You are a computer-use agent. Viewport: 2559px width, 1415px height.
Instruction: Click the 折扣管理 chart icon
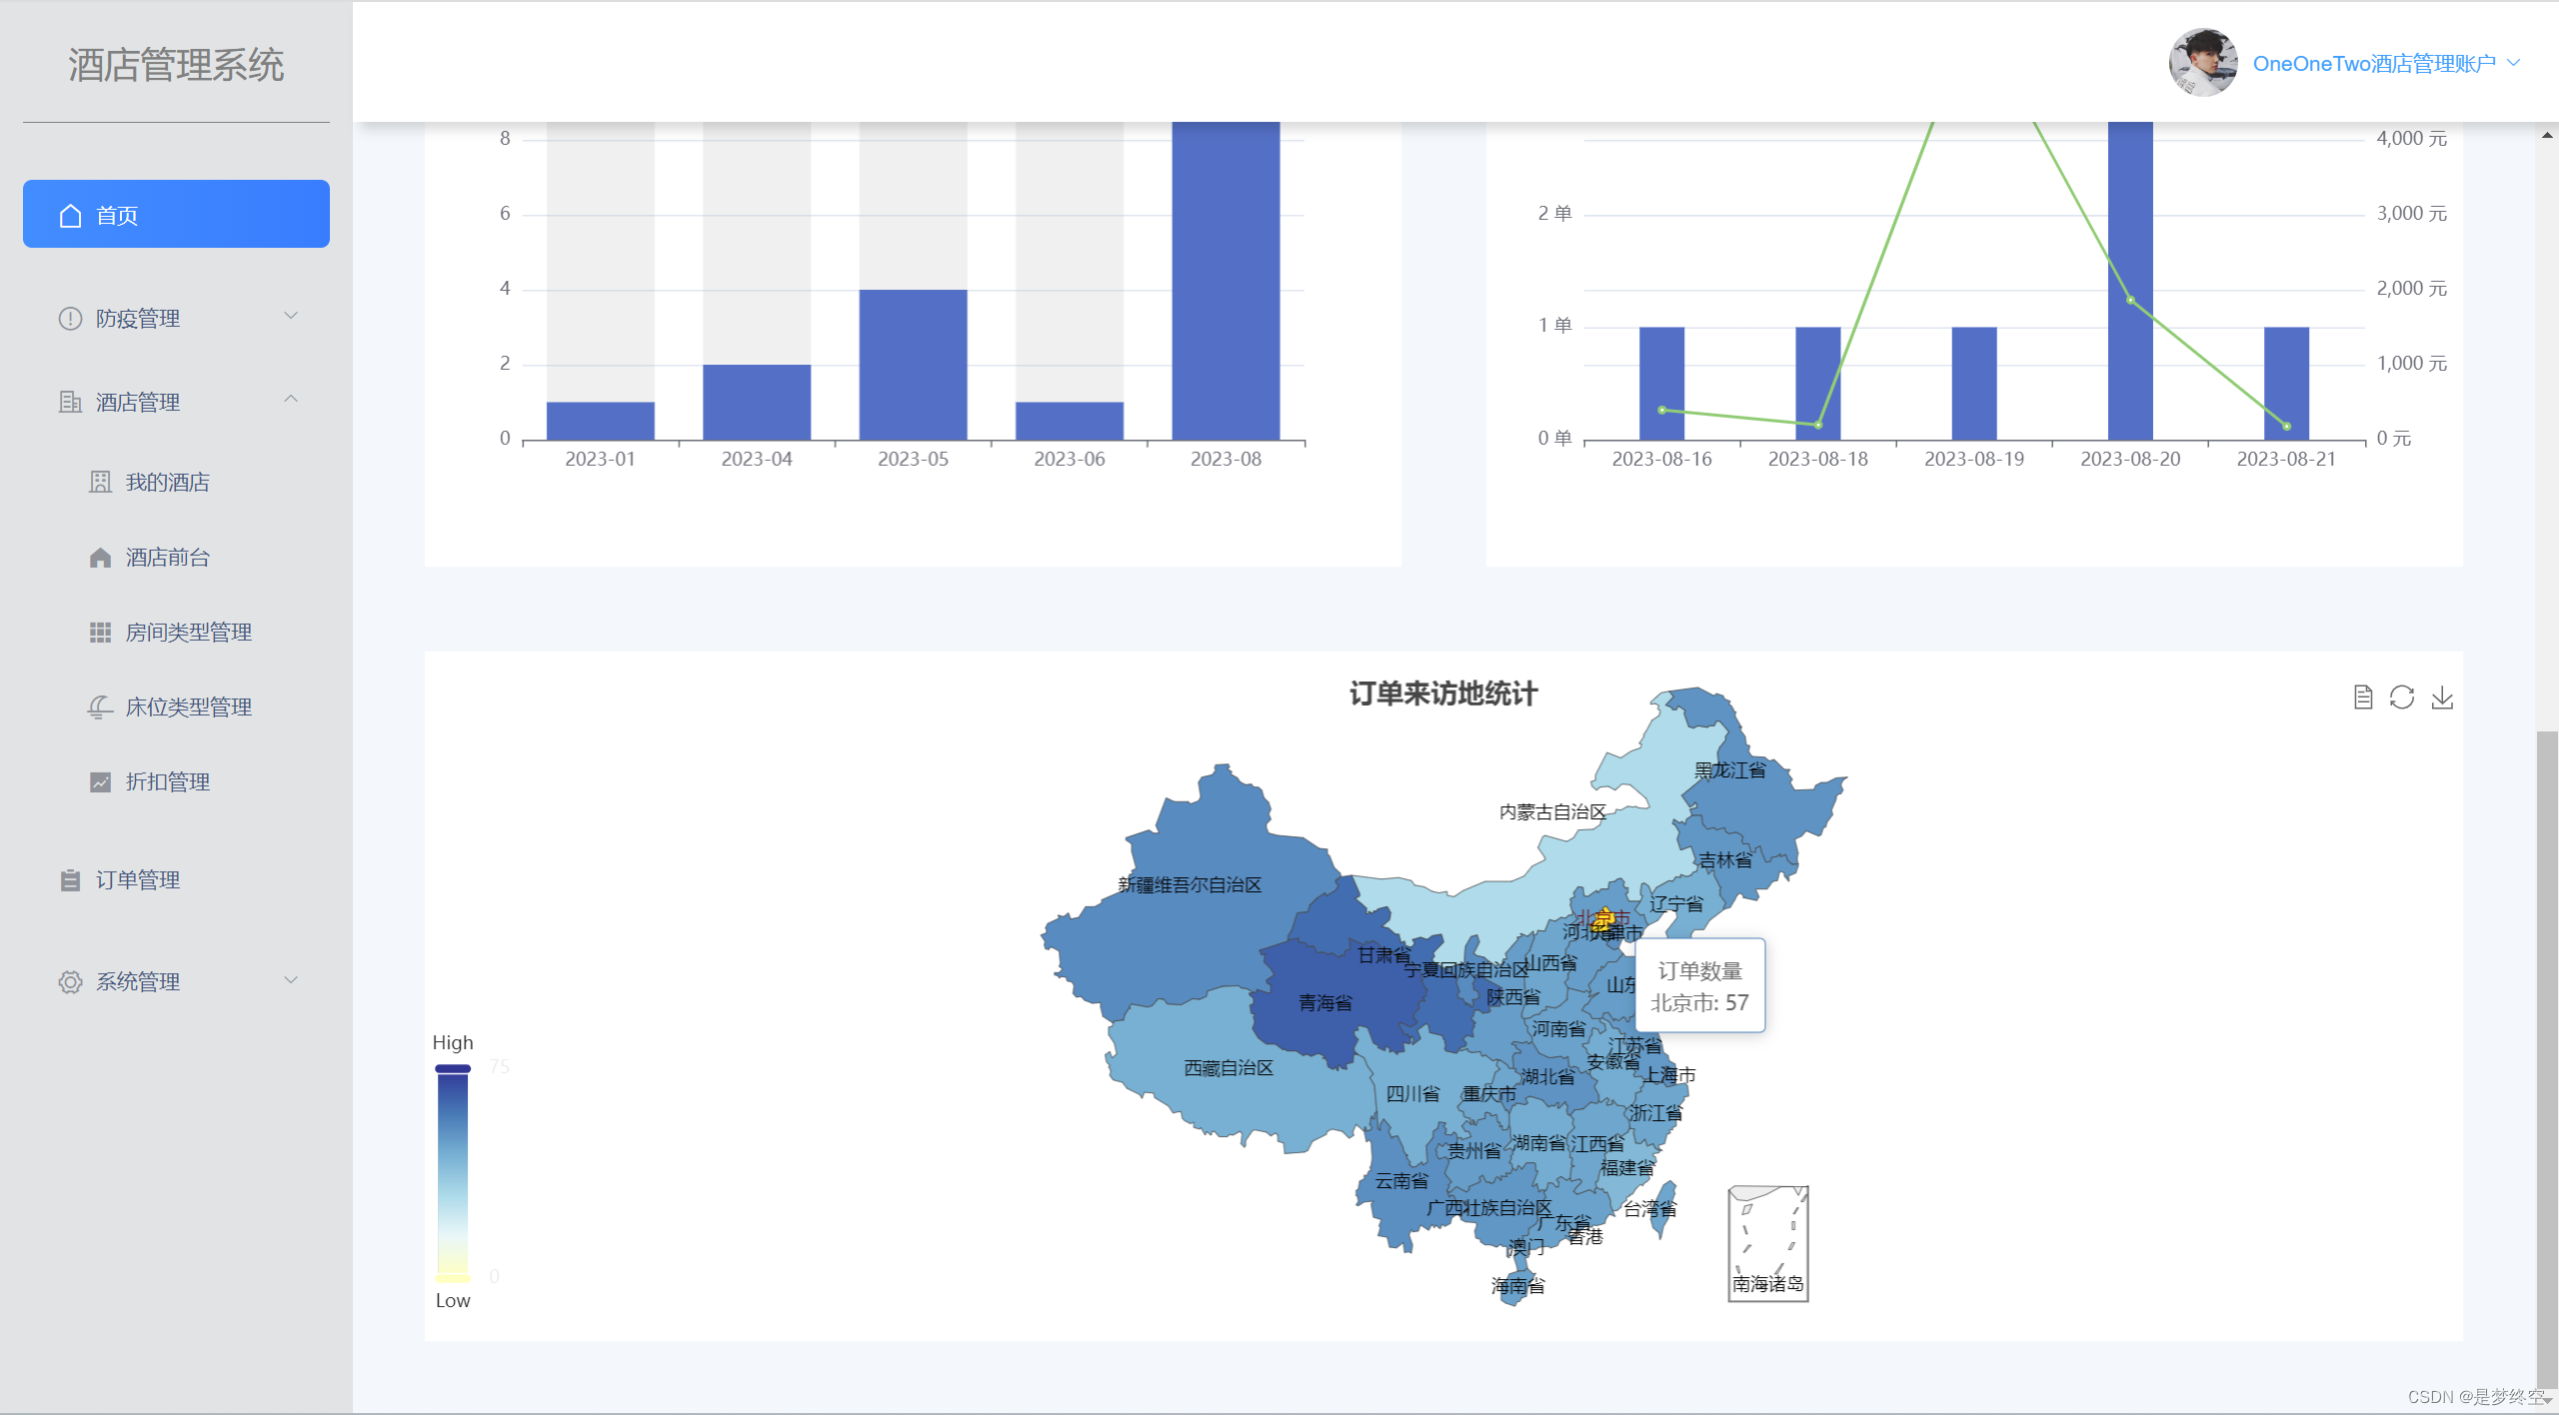point(100,782)
